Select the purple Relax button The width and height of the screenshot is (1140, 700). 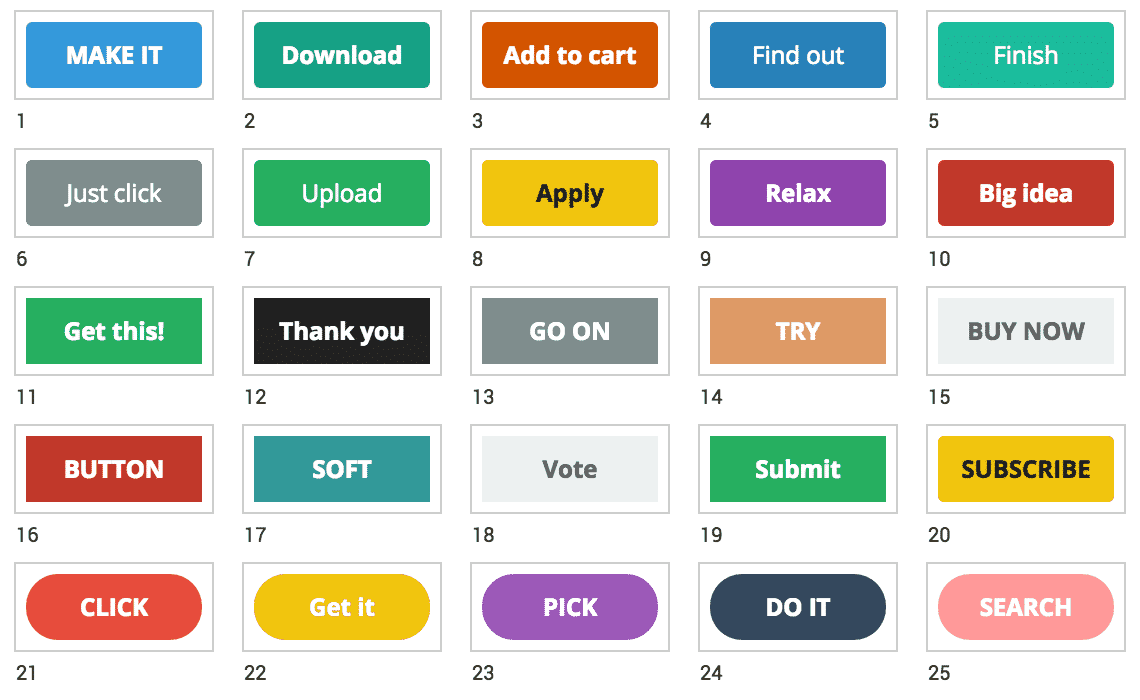pyautogui.click(x=797, y=193)
